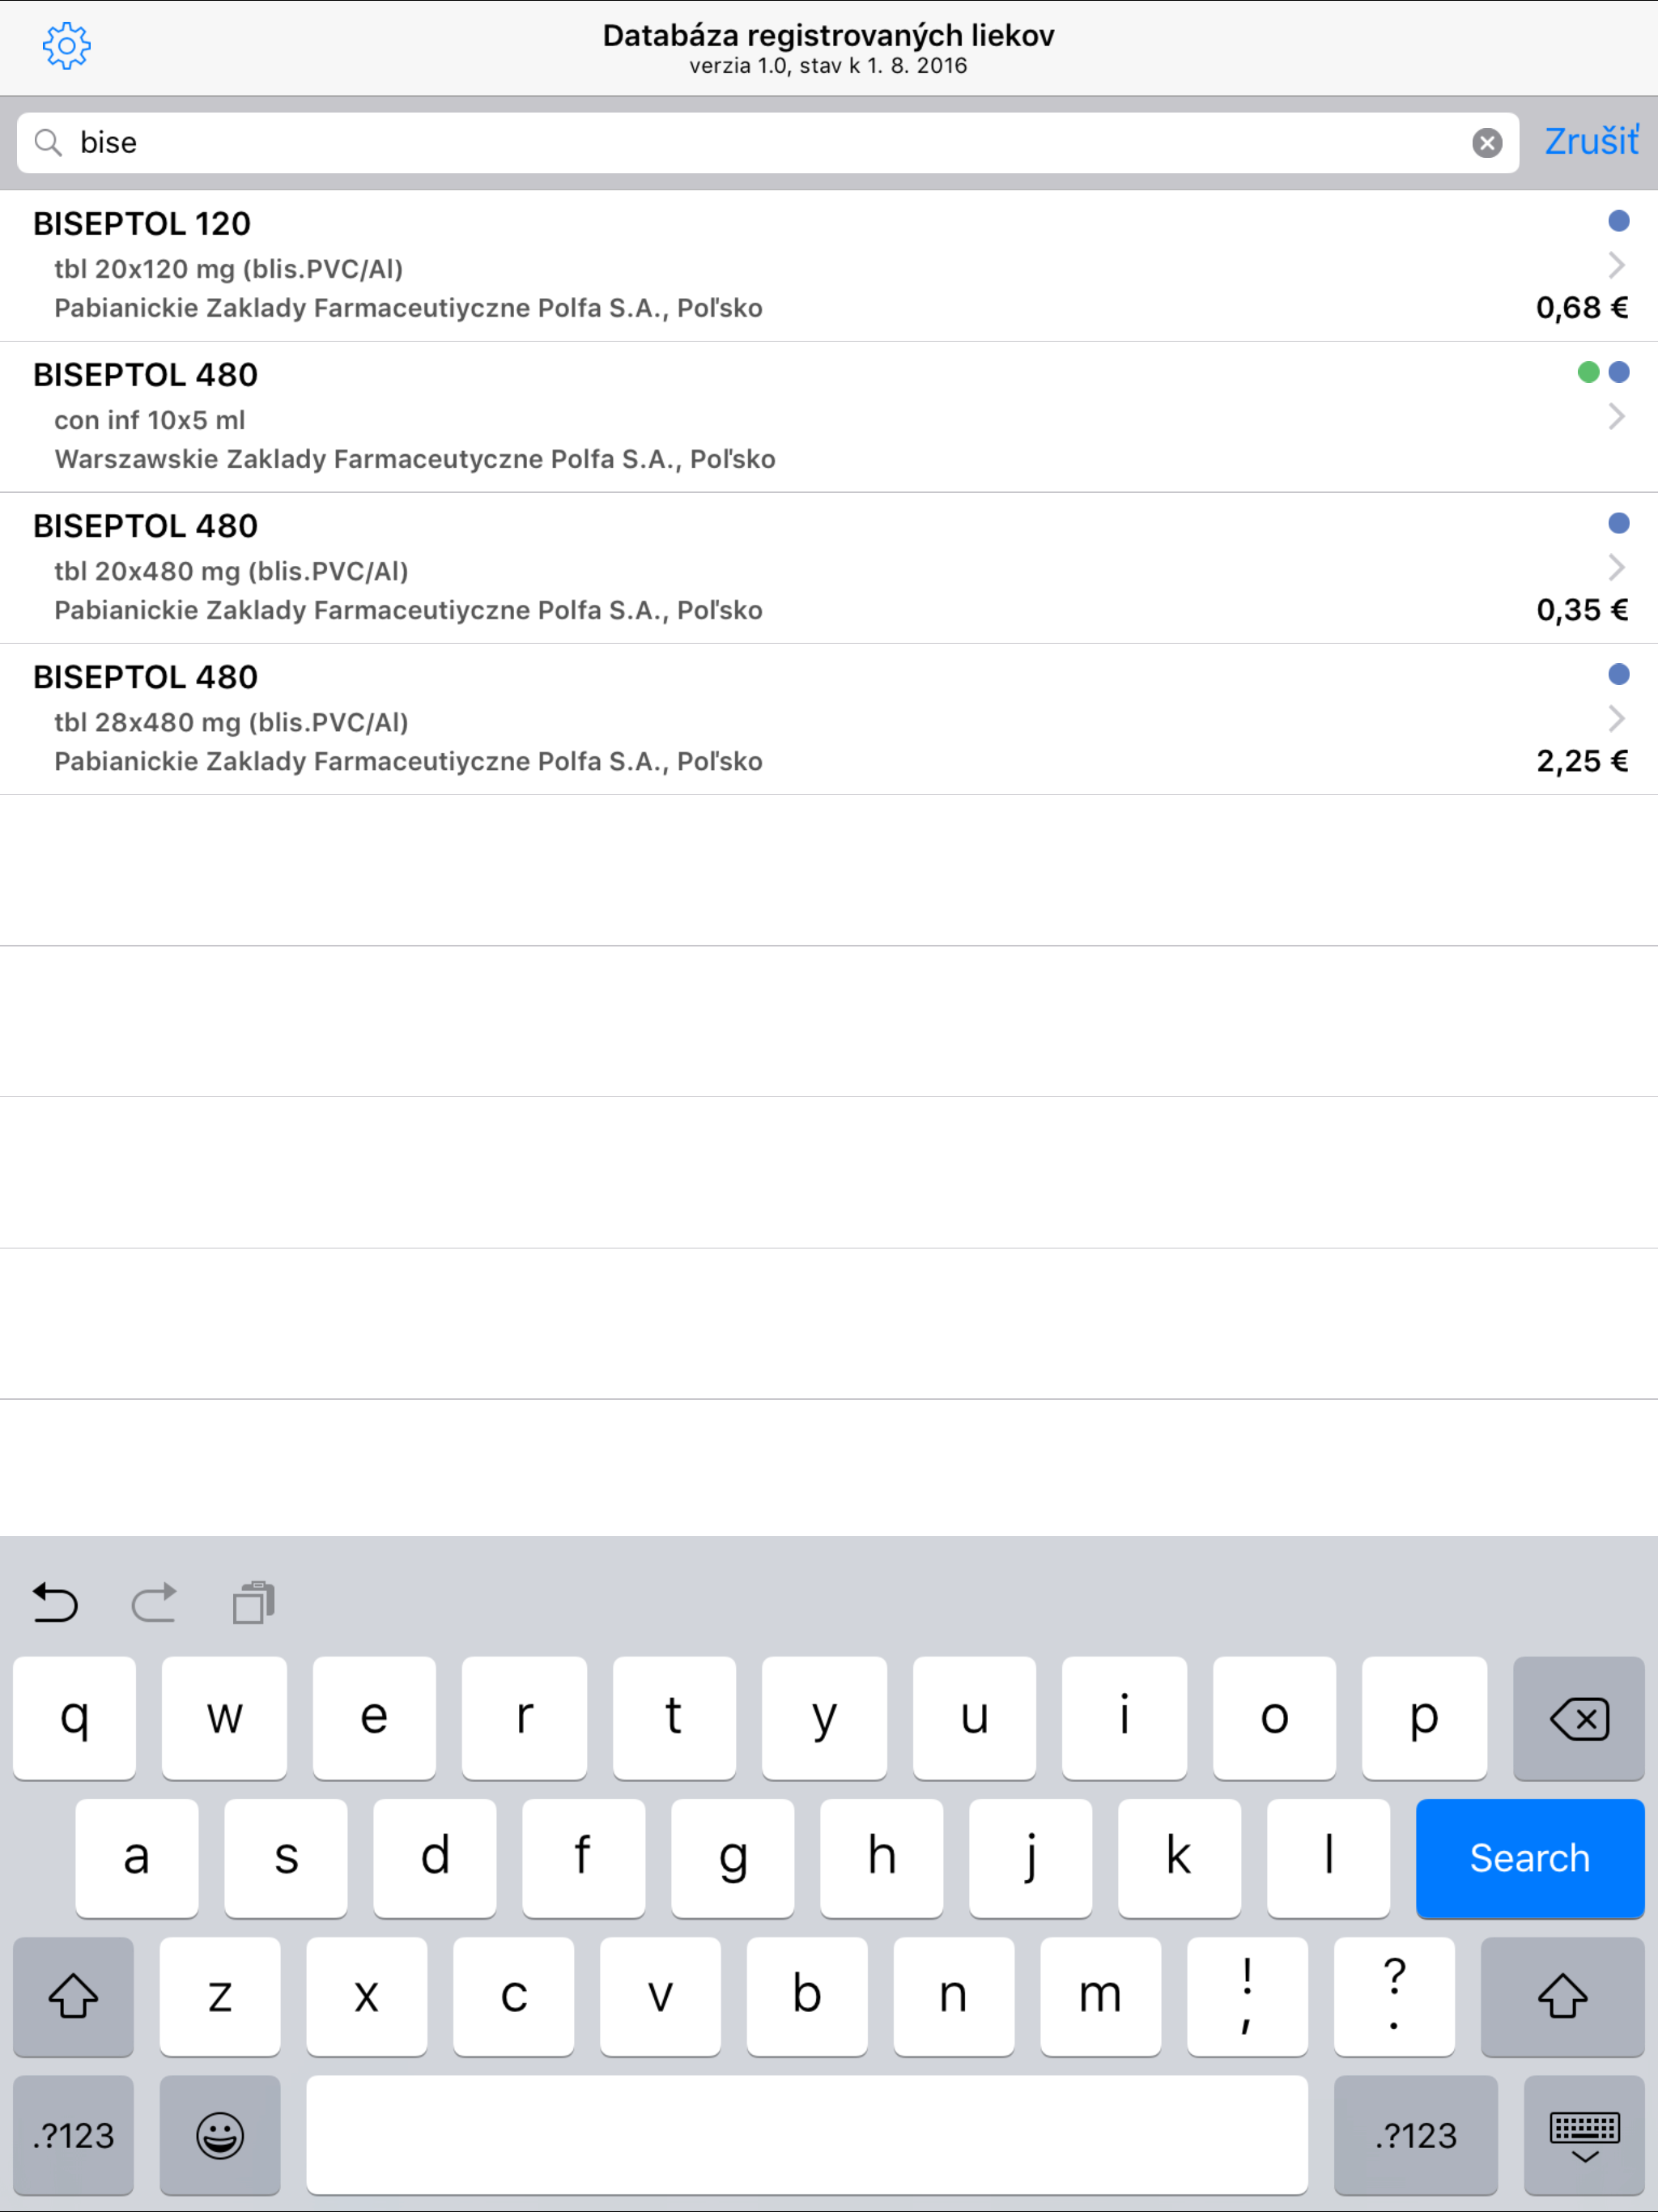This screenshot has width=1658, height=2212.
Task: Clear the search field text
Action: [1486, 143]
